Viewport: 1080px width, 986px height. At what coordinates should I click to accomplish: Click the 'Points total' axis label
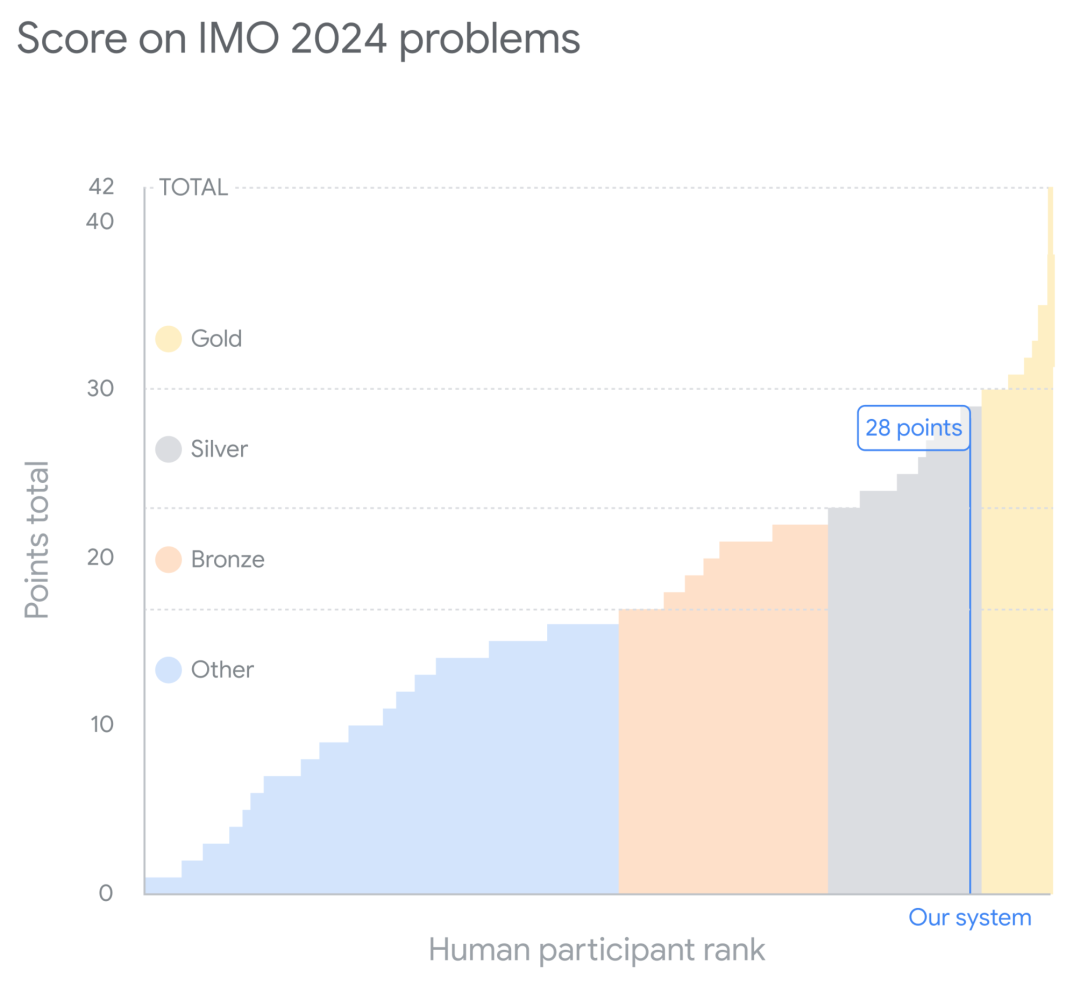(37, 541)
